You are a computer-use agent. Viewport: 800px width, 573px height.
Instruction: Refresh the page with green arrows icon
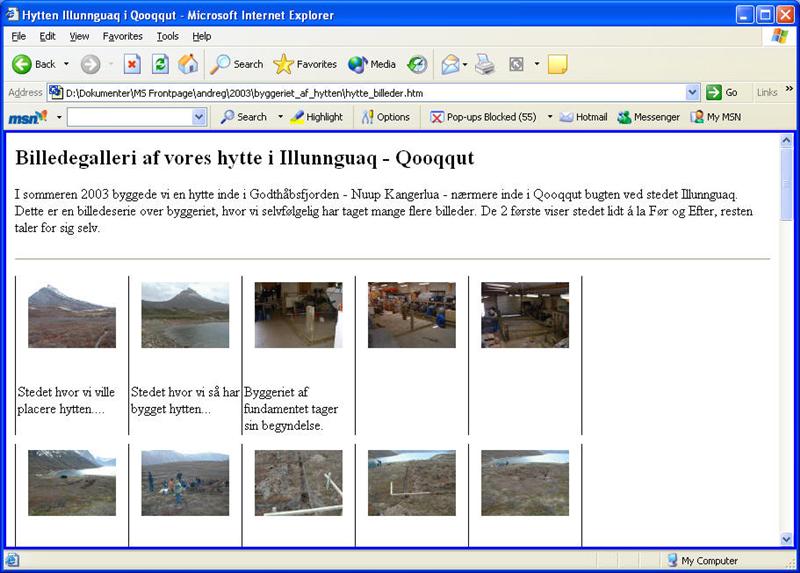pyautogui.click(x=160, y=64)
